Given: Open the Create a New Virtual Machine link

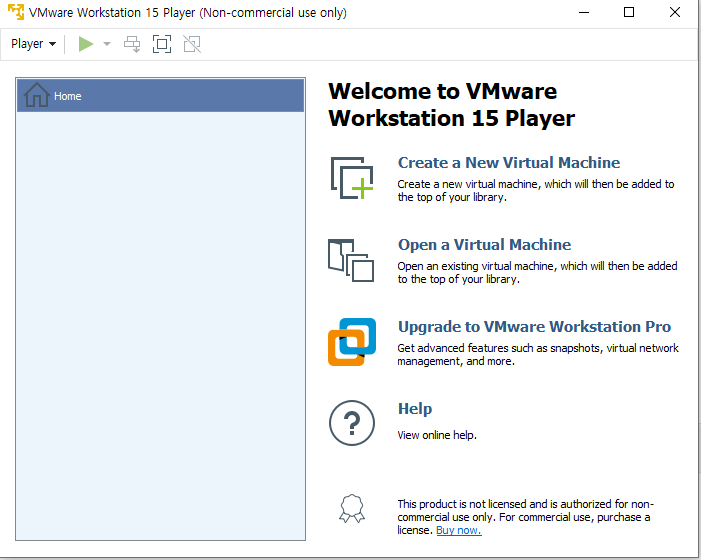Looking at the screenshot, I should point(508,163).
